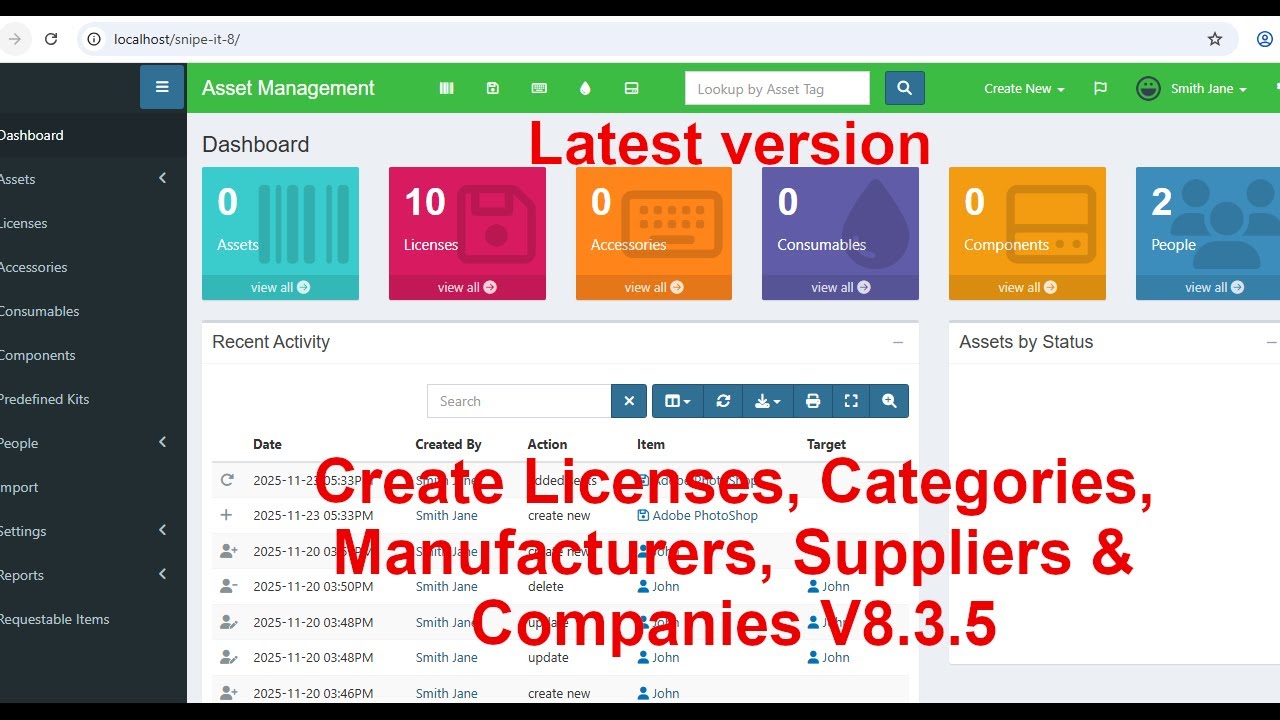Screen dimensions: 1280x720
Task: Open Accessories in the sidebar
Action: pyautogui.click(x=93, y=267)
